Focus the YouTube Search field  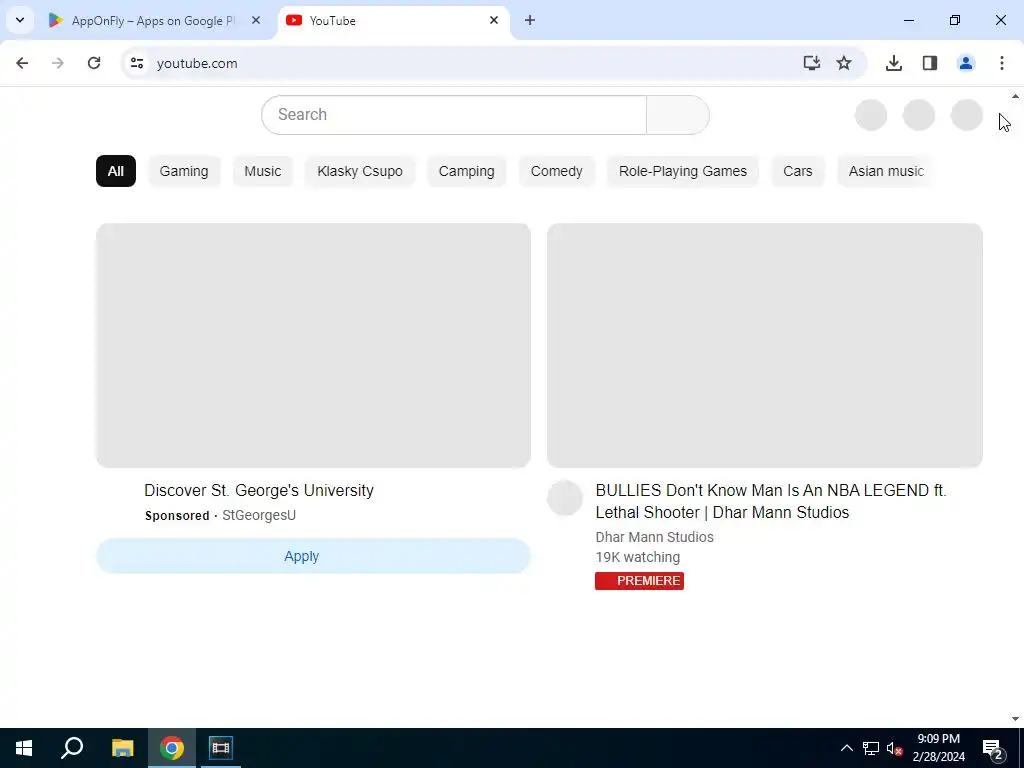[x=454, y=115]
